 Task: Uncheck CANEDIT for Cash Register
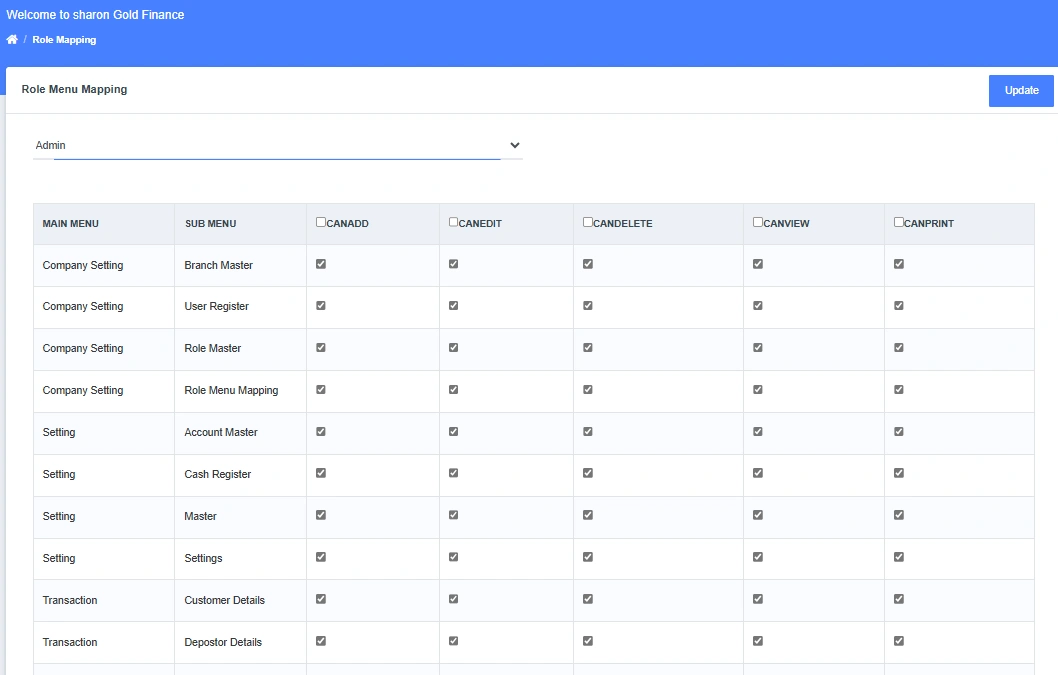point(453,473)
